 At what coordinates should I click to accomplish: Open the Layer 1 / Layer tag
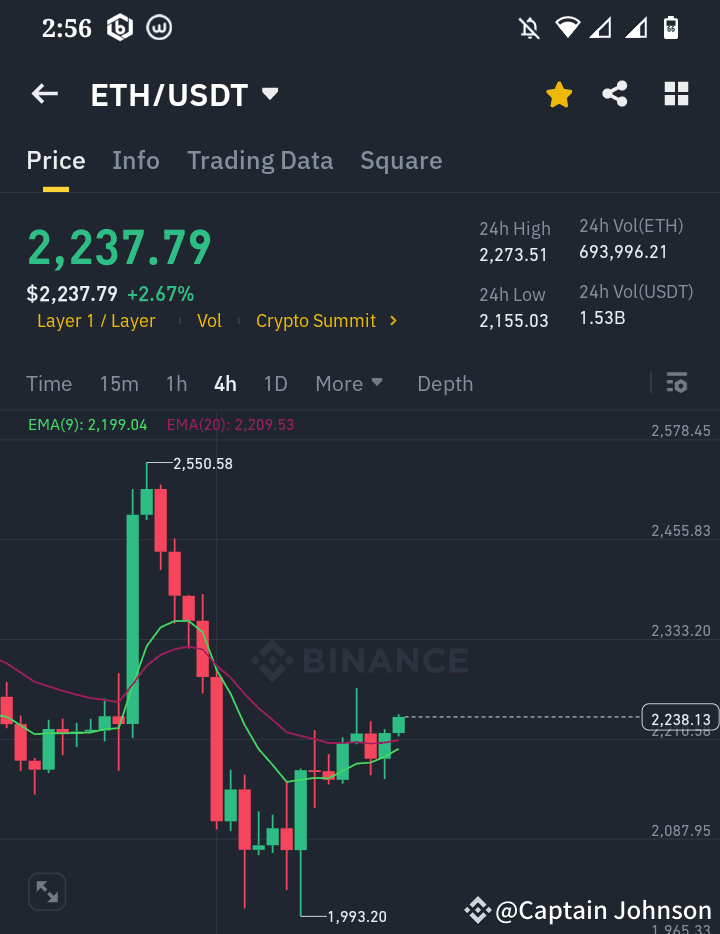click(x=96, y=321)
